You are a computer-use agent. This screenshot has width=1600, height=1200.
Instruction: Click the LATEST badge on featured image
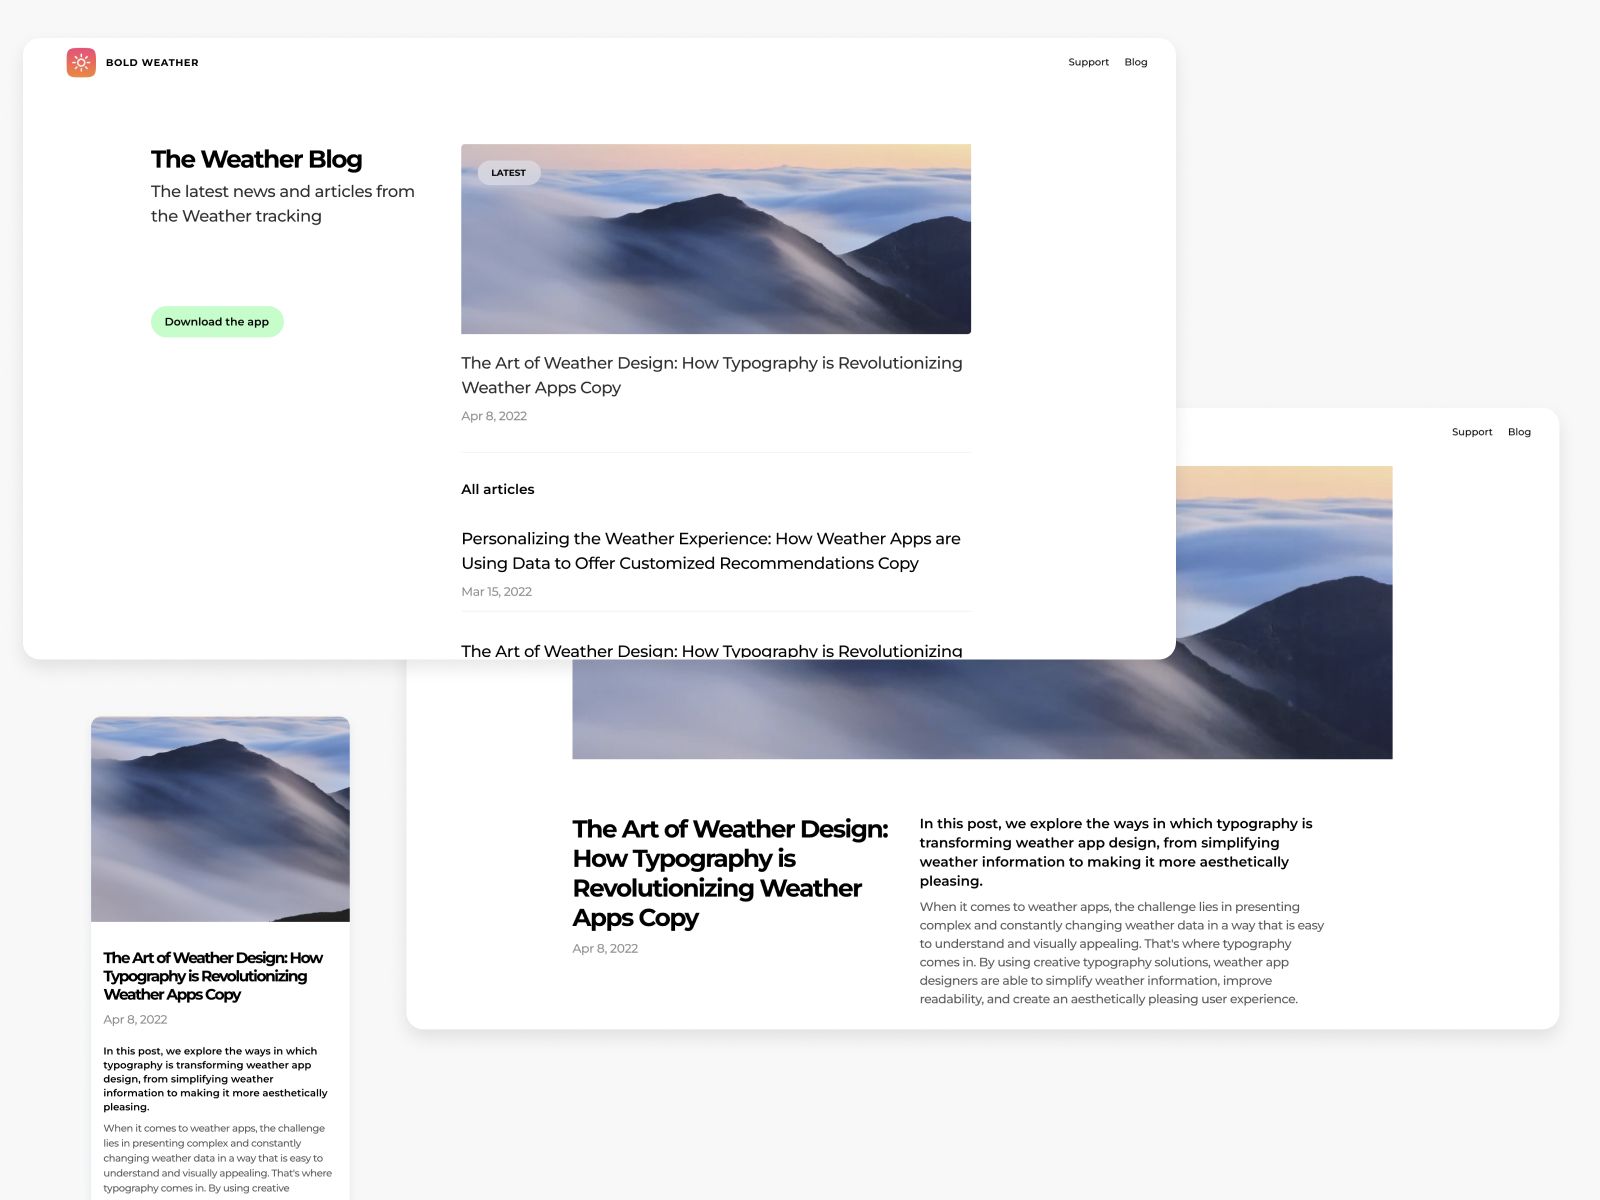pyautogui.click(x=508, y=173)
